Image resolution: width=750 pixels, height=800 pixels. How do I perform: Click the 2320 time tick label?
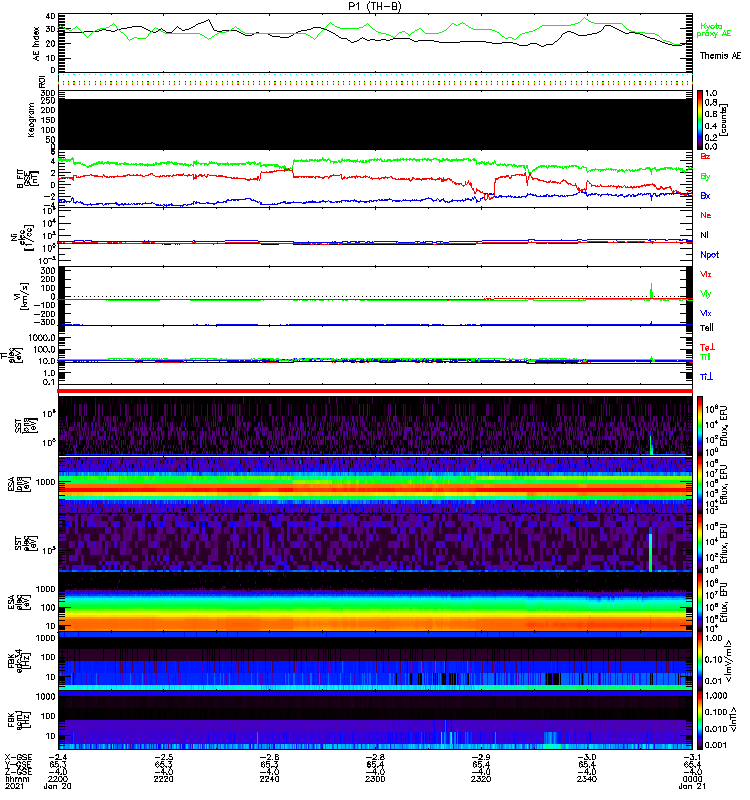481,779
